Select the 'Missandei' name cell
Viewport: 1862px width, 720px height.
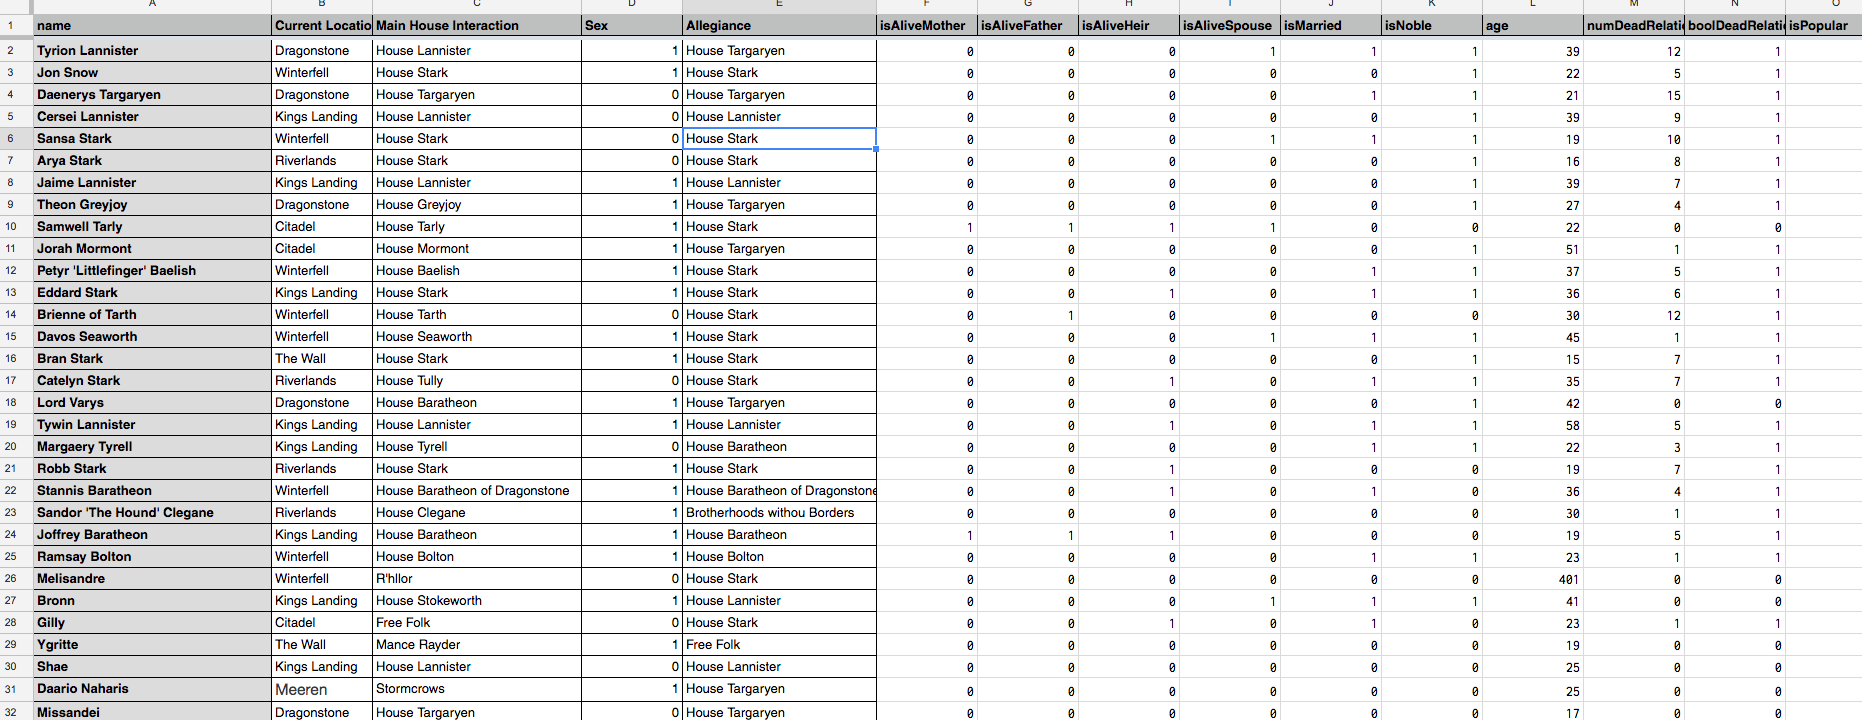pyautogui.click(x=152, y=711)
